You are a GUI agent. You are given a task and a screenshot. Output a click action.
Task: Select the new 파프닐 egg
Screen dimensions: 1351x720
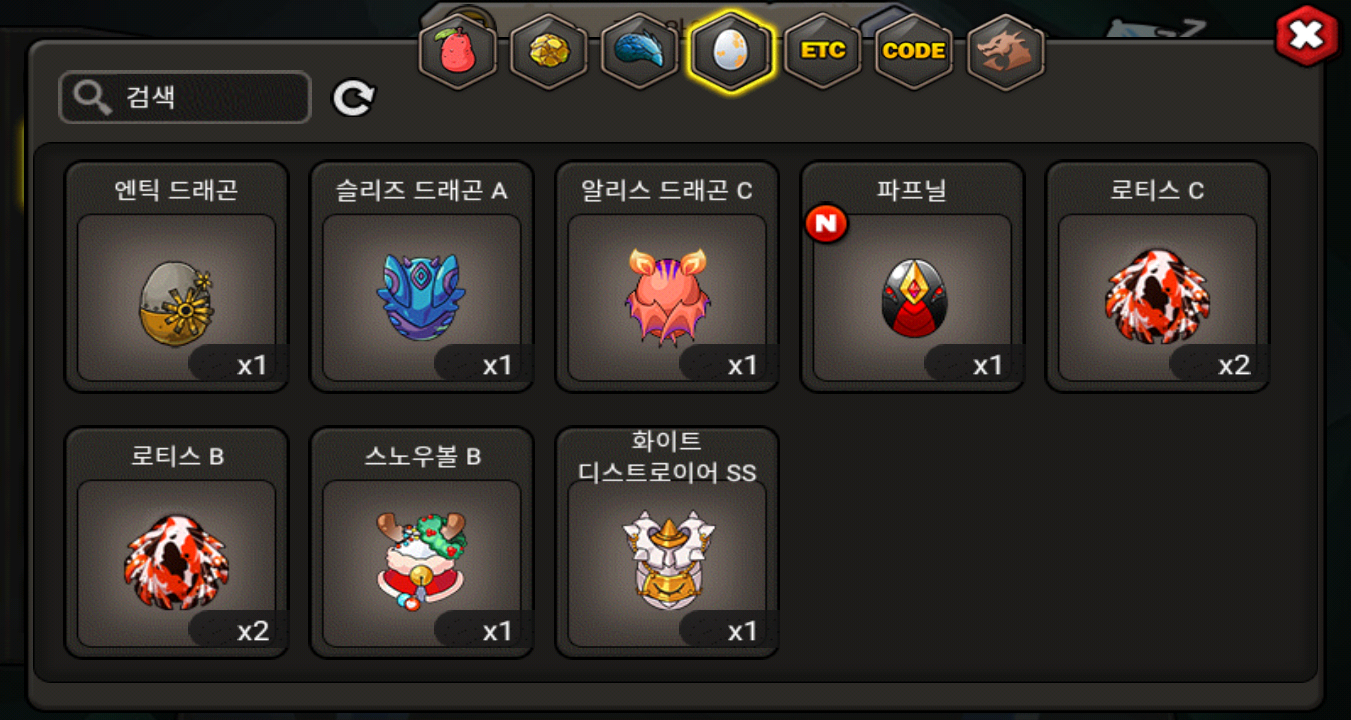point(912,277)
